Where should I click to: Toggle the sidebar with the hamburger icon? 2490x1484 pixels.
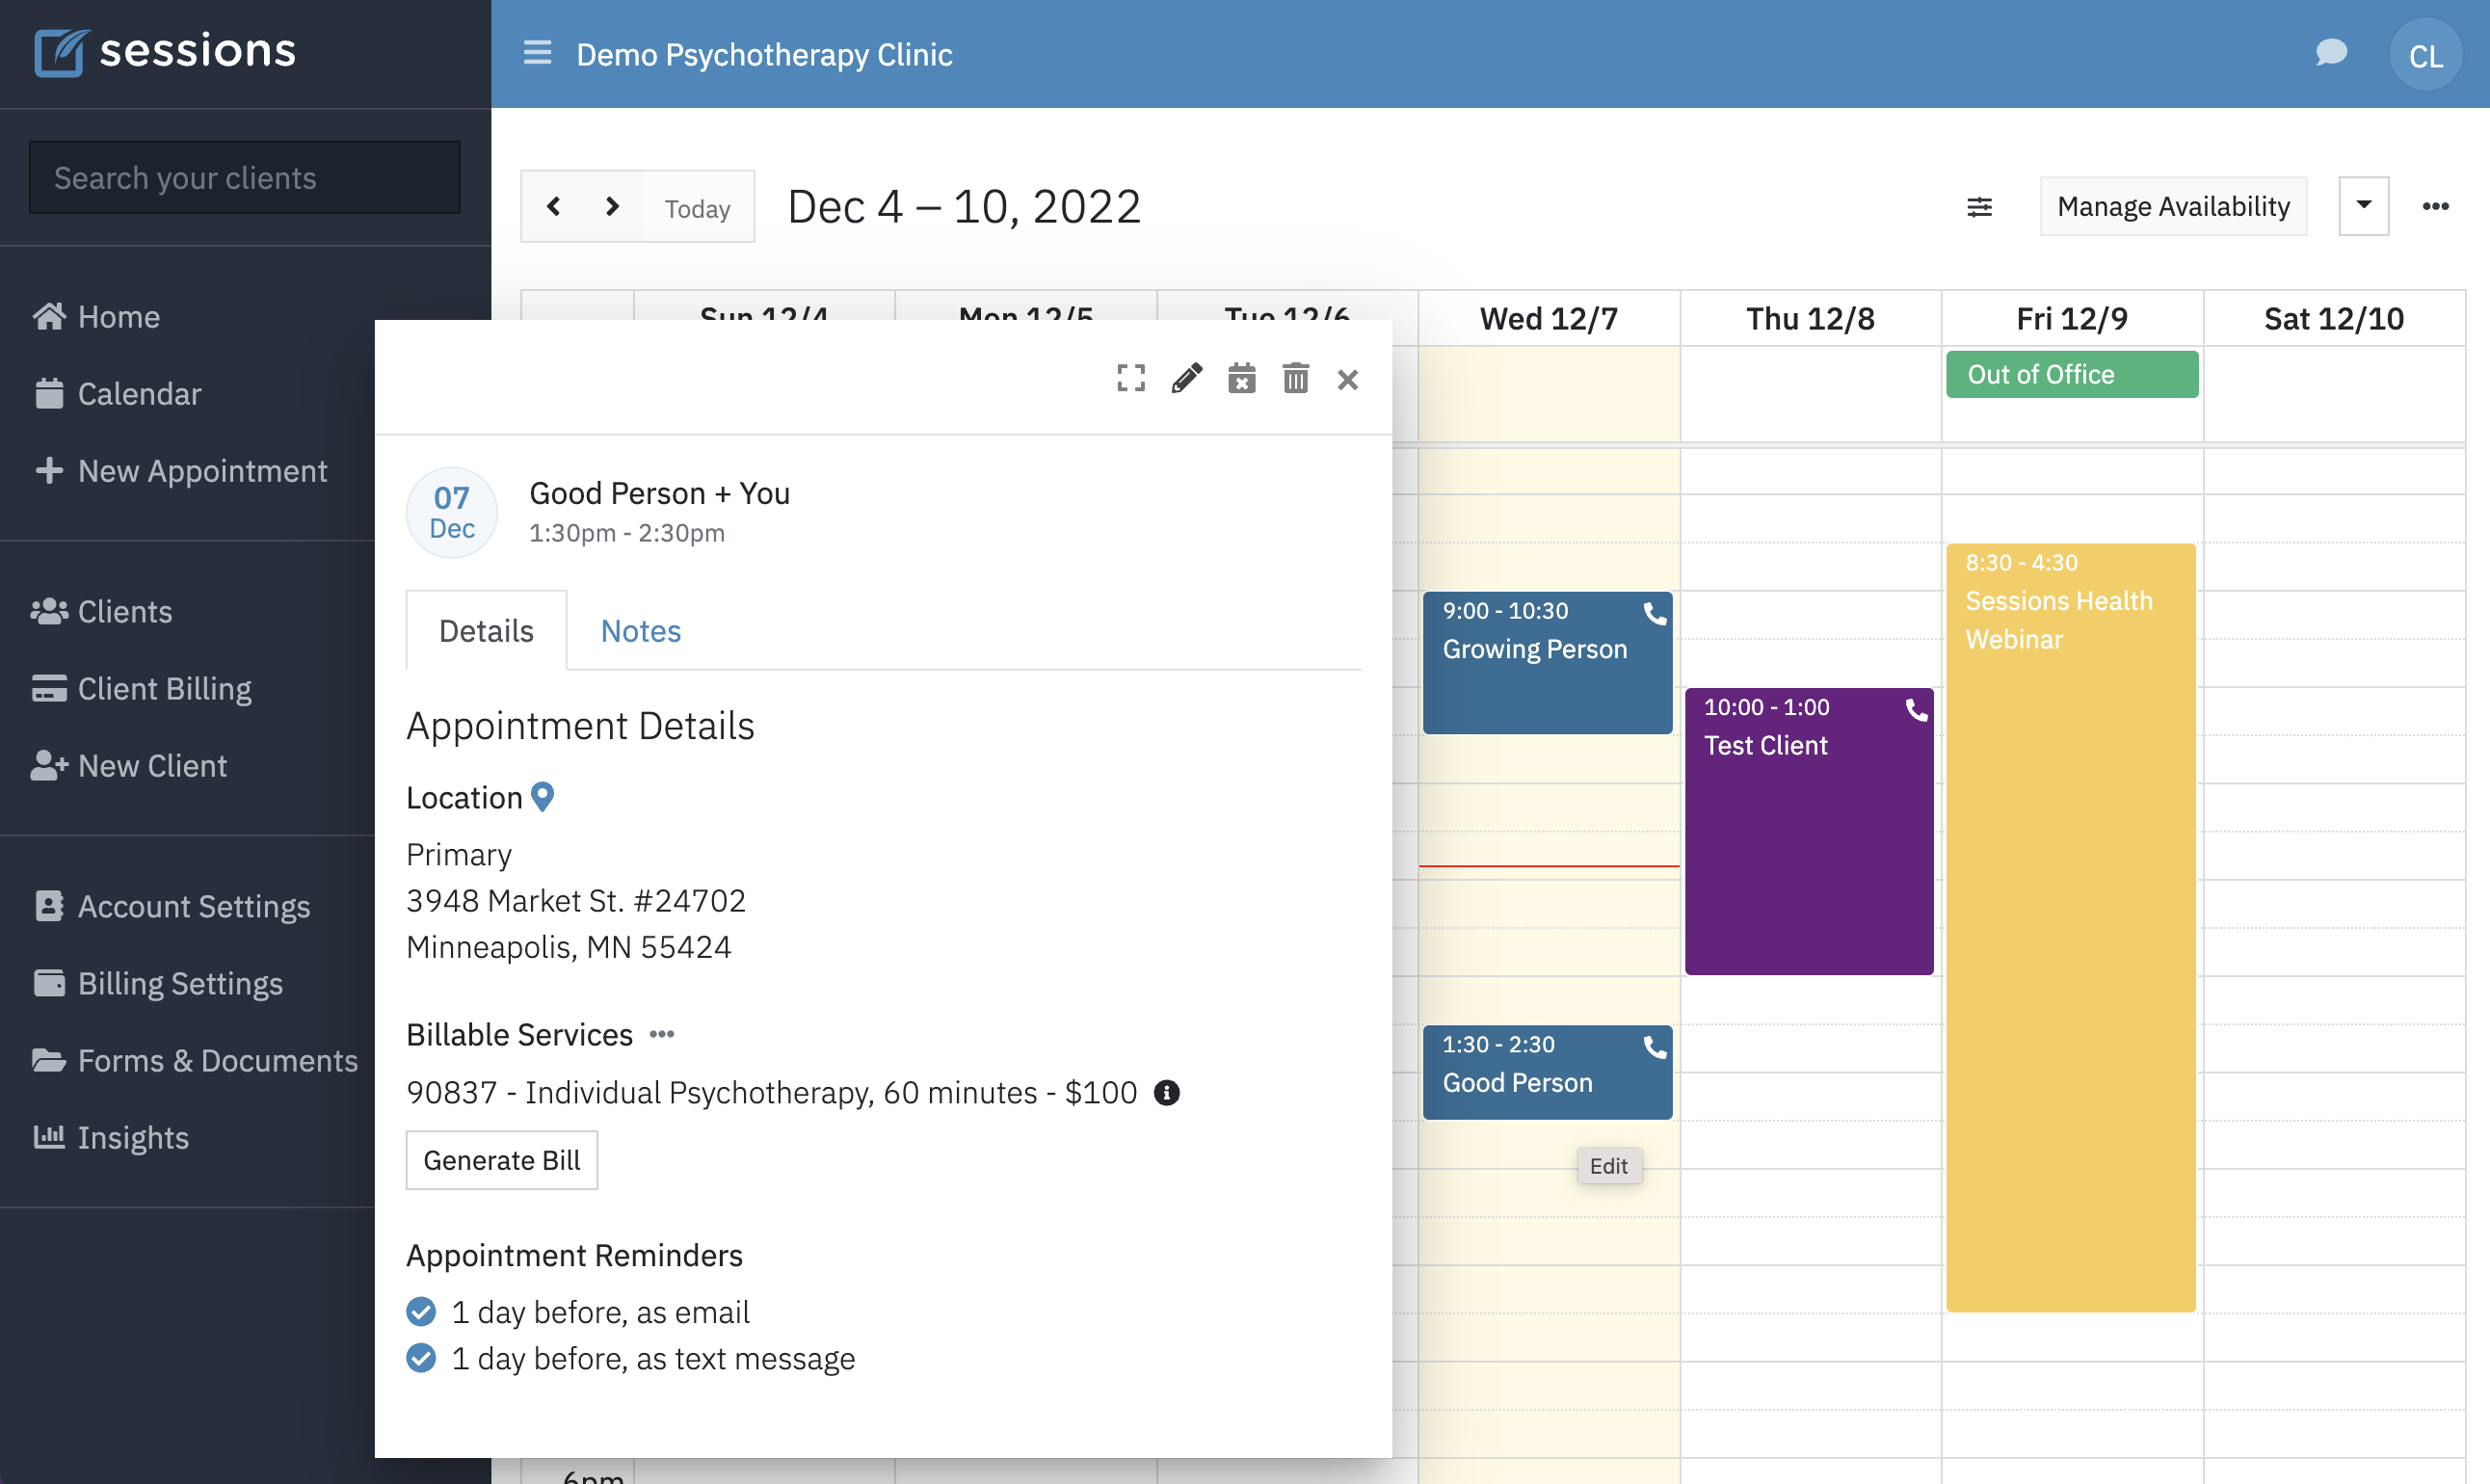[537, 54]
